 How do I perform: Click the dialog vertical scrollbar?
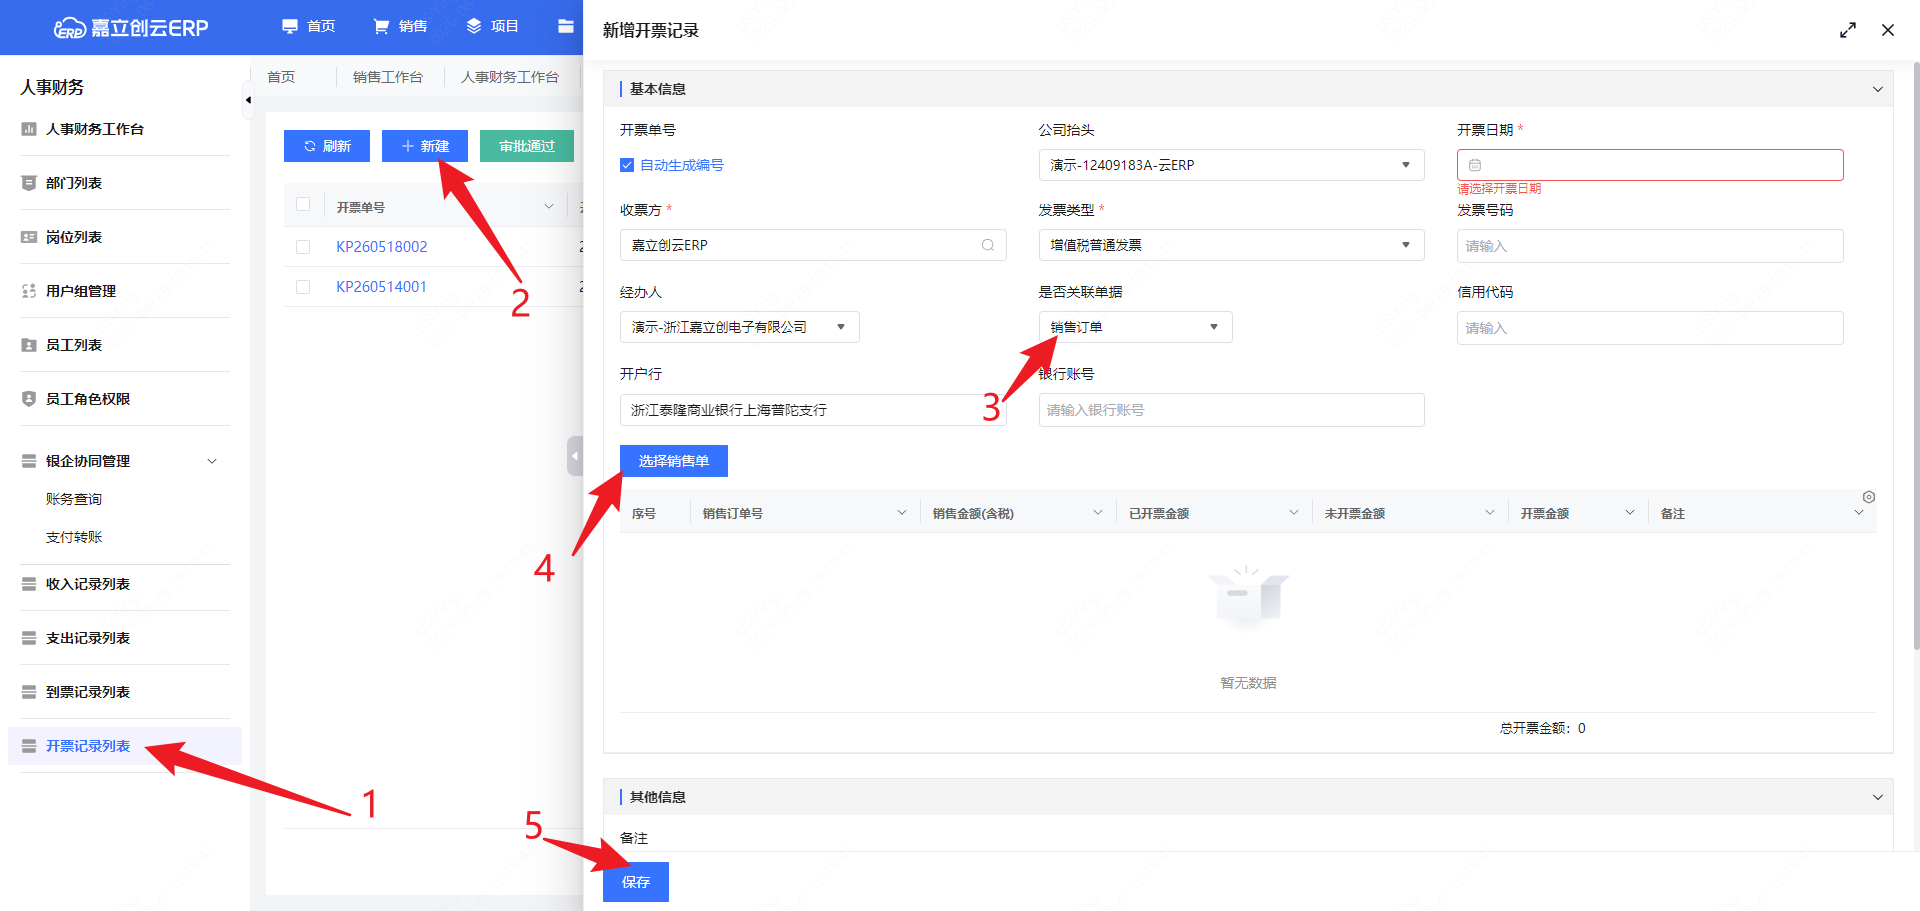1916,355
